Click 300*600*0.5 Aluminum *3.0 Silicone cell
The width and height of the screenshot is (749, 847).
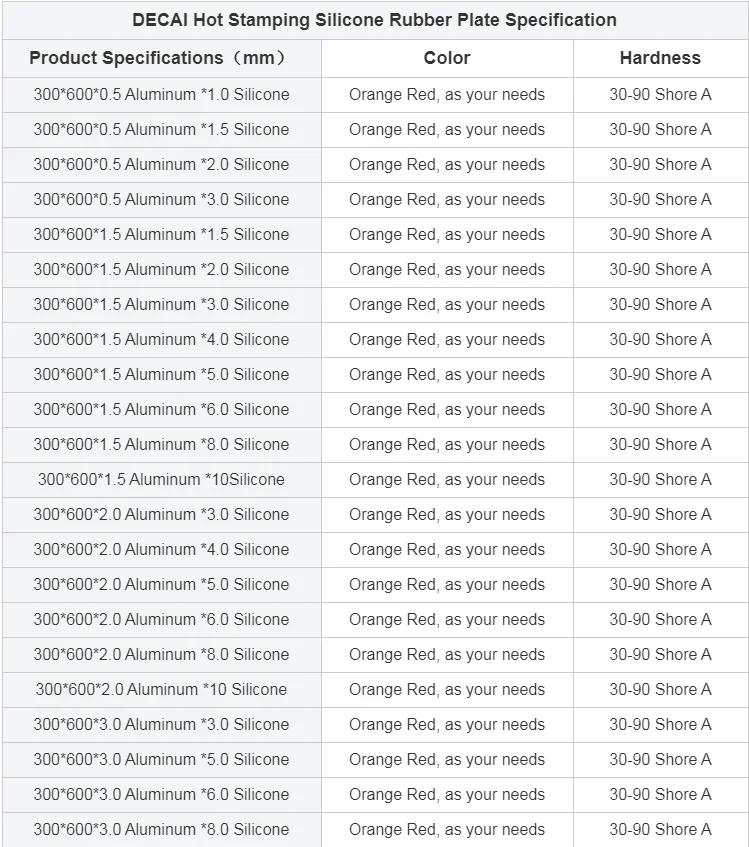click(x=162, y=200)
